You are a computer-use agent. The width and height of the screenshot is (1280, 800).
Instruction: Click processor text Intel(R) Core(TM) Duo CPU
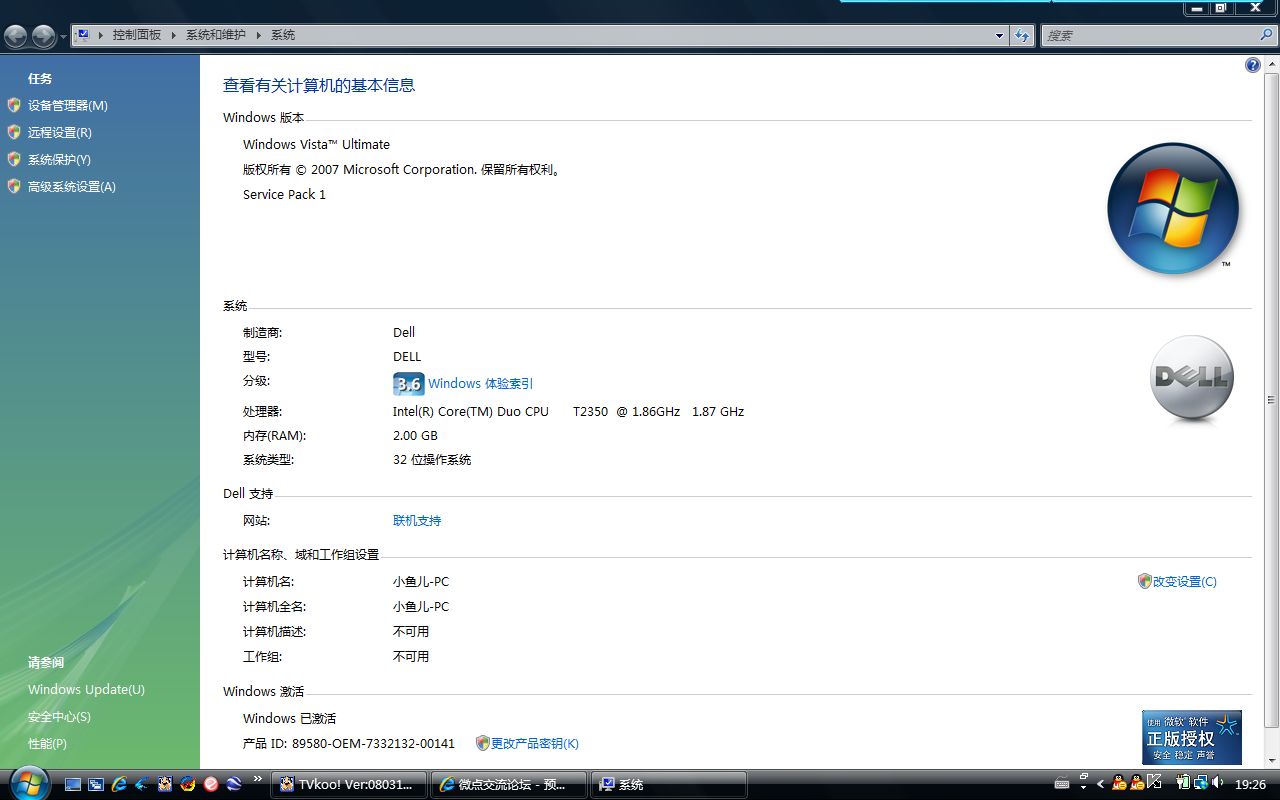471,411
